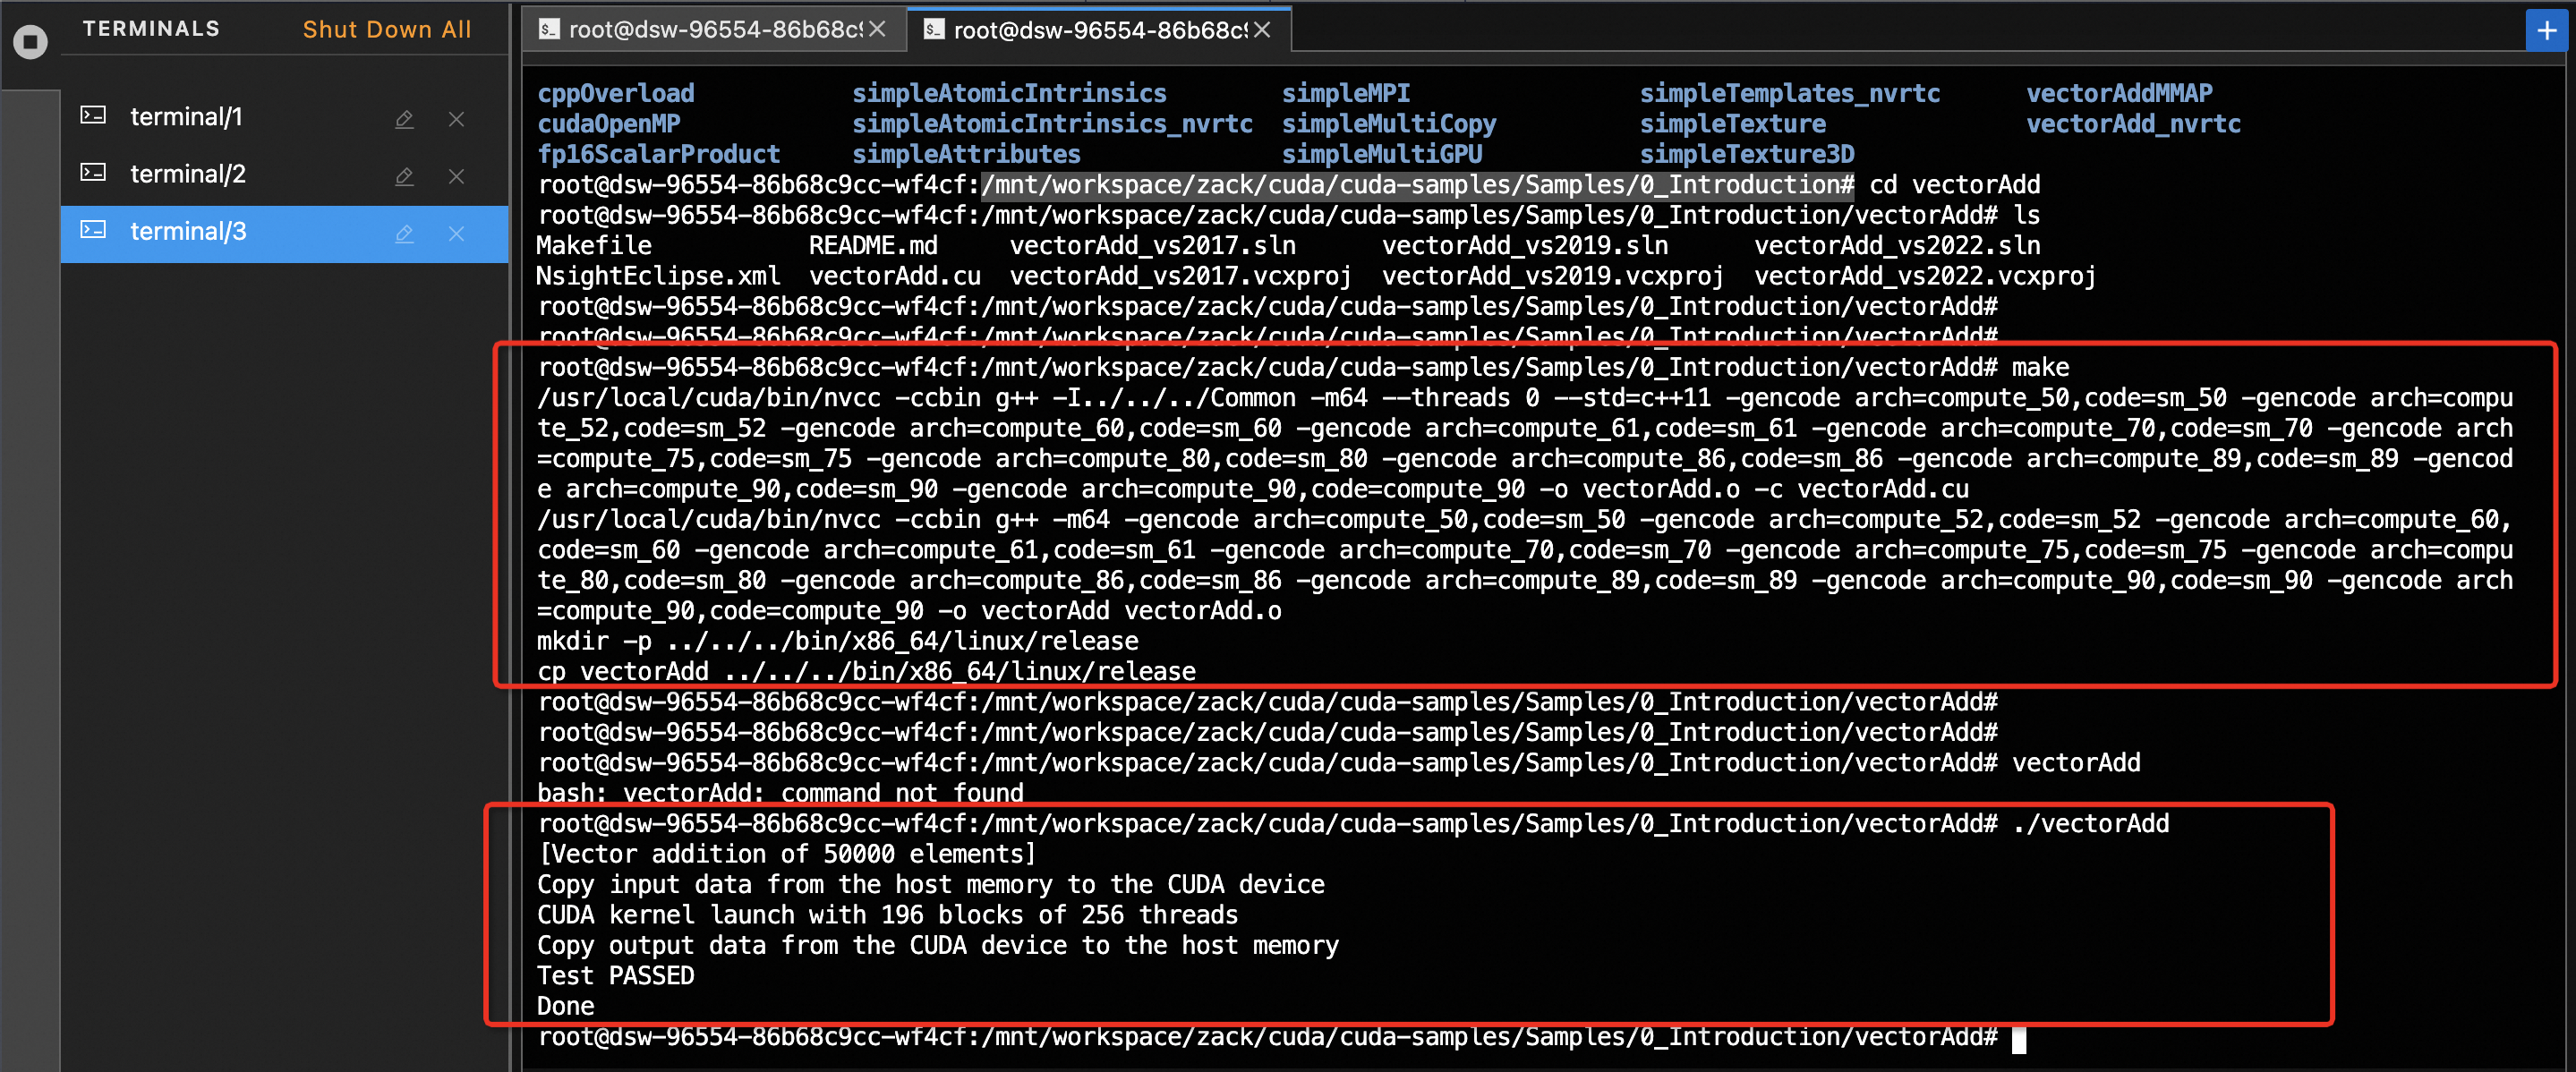Click the Shut Down All link
2576x1072 pixels.
point(386,30)
